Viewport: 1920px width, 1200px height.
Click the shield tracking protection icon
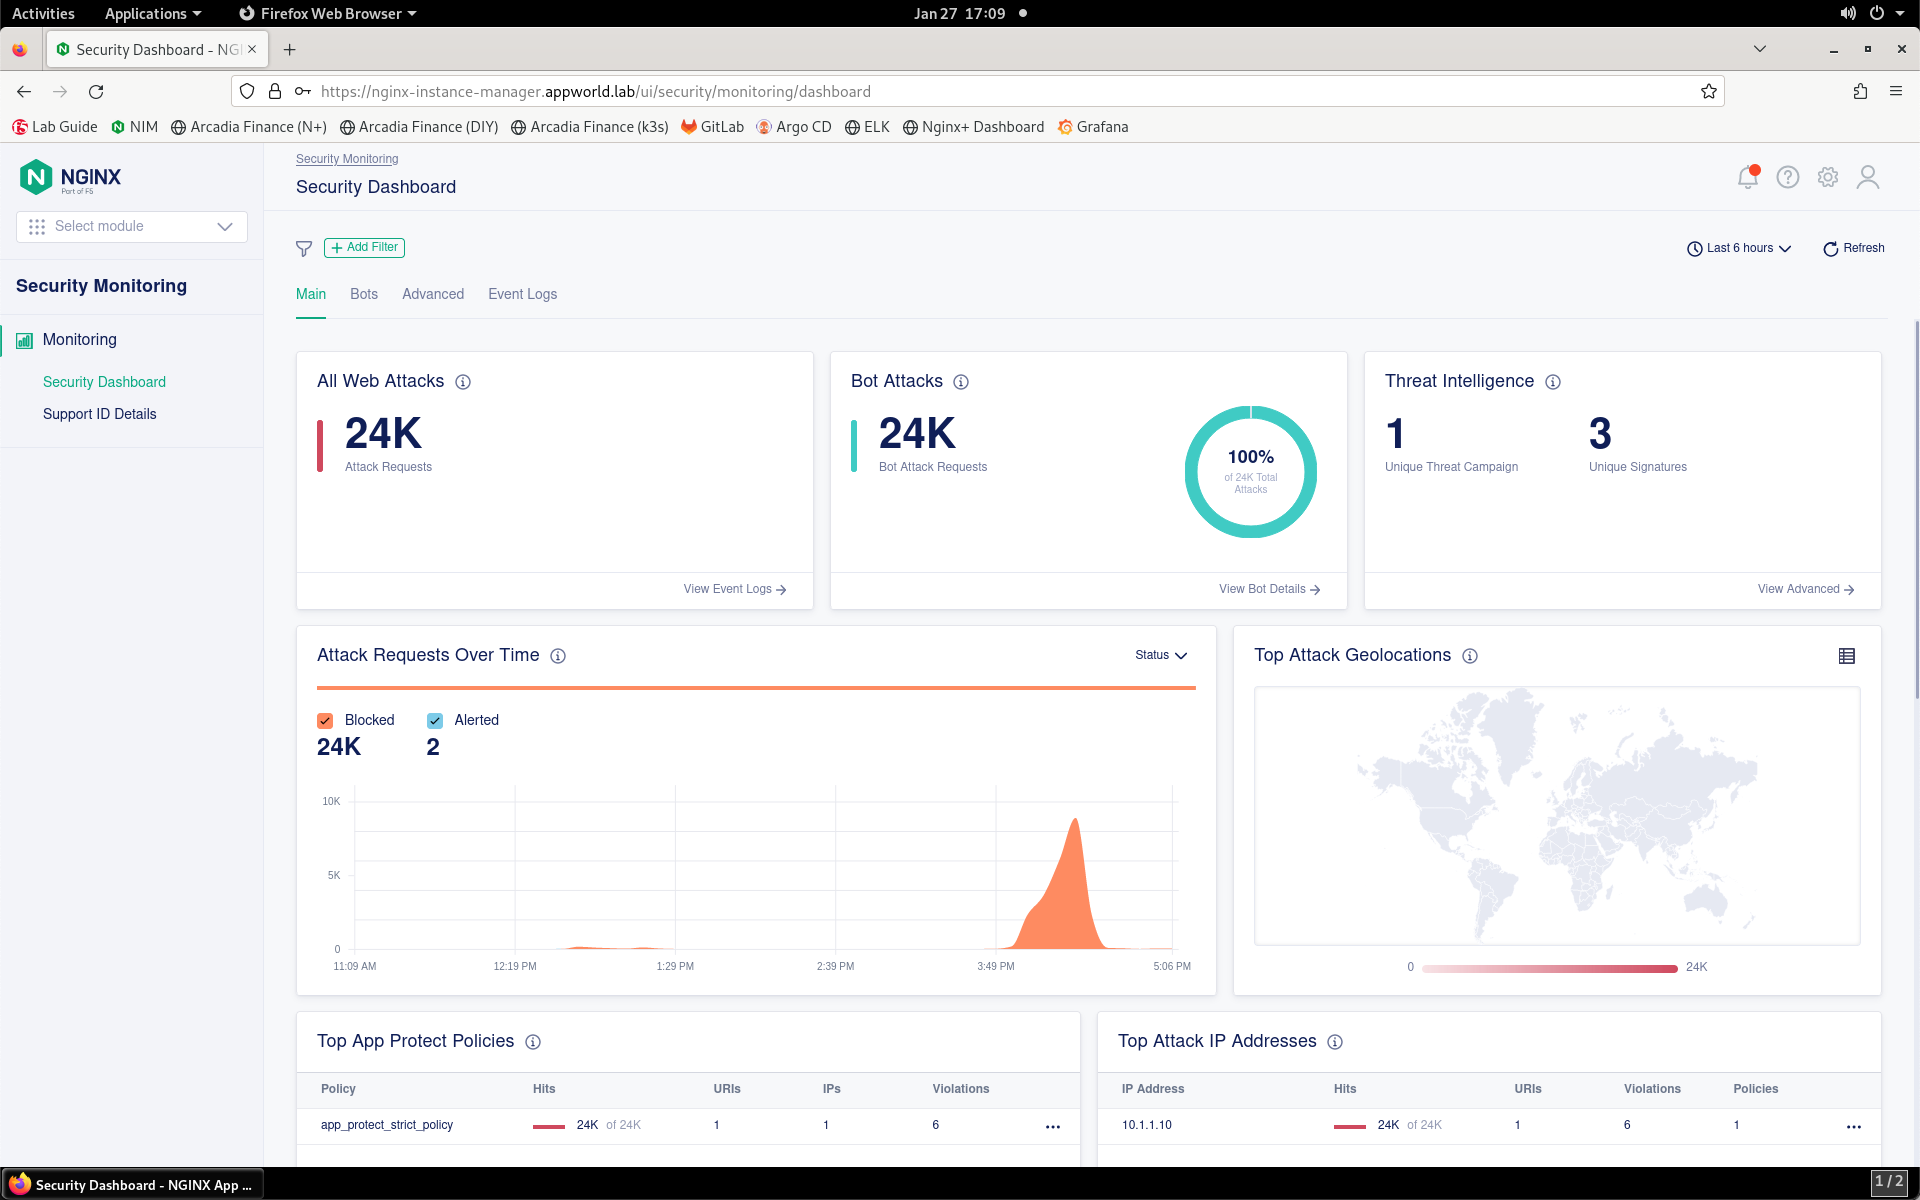click(247, 92)
